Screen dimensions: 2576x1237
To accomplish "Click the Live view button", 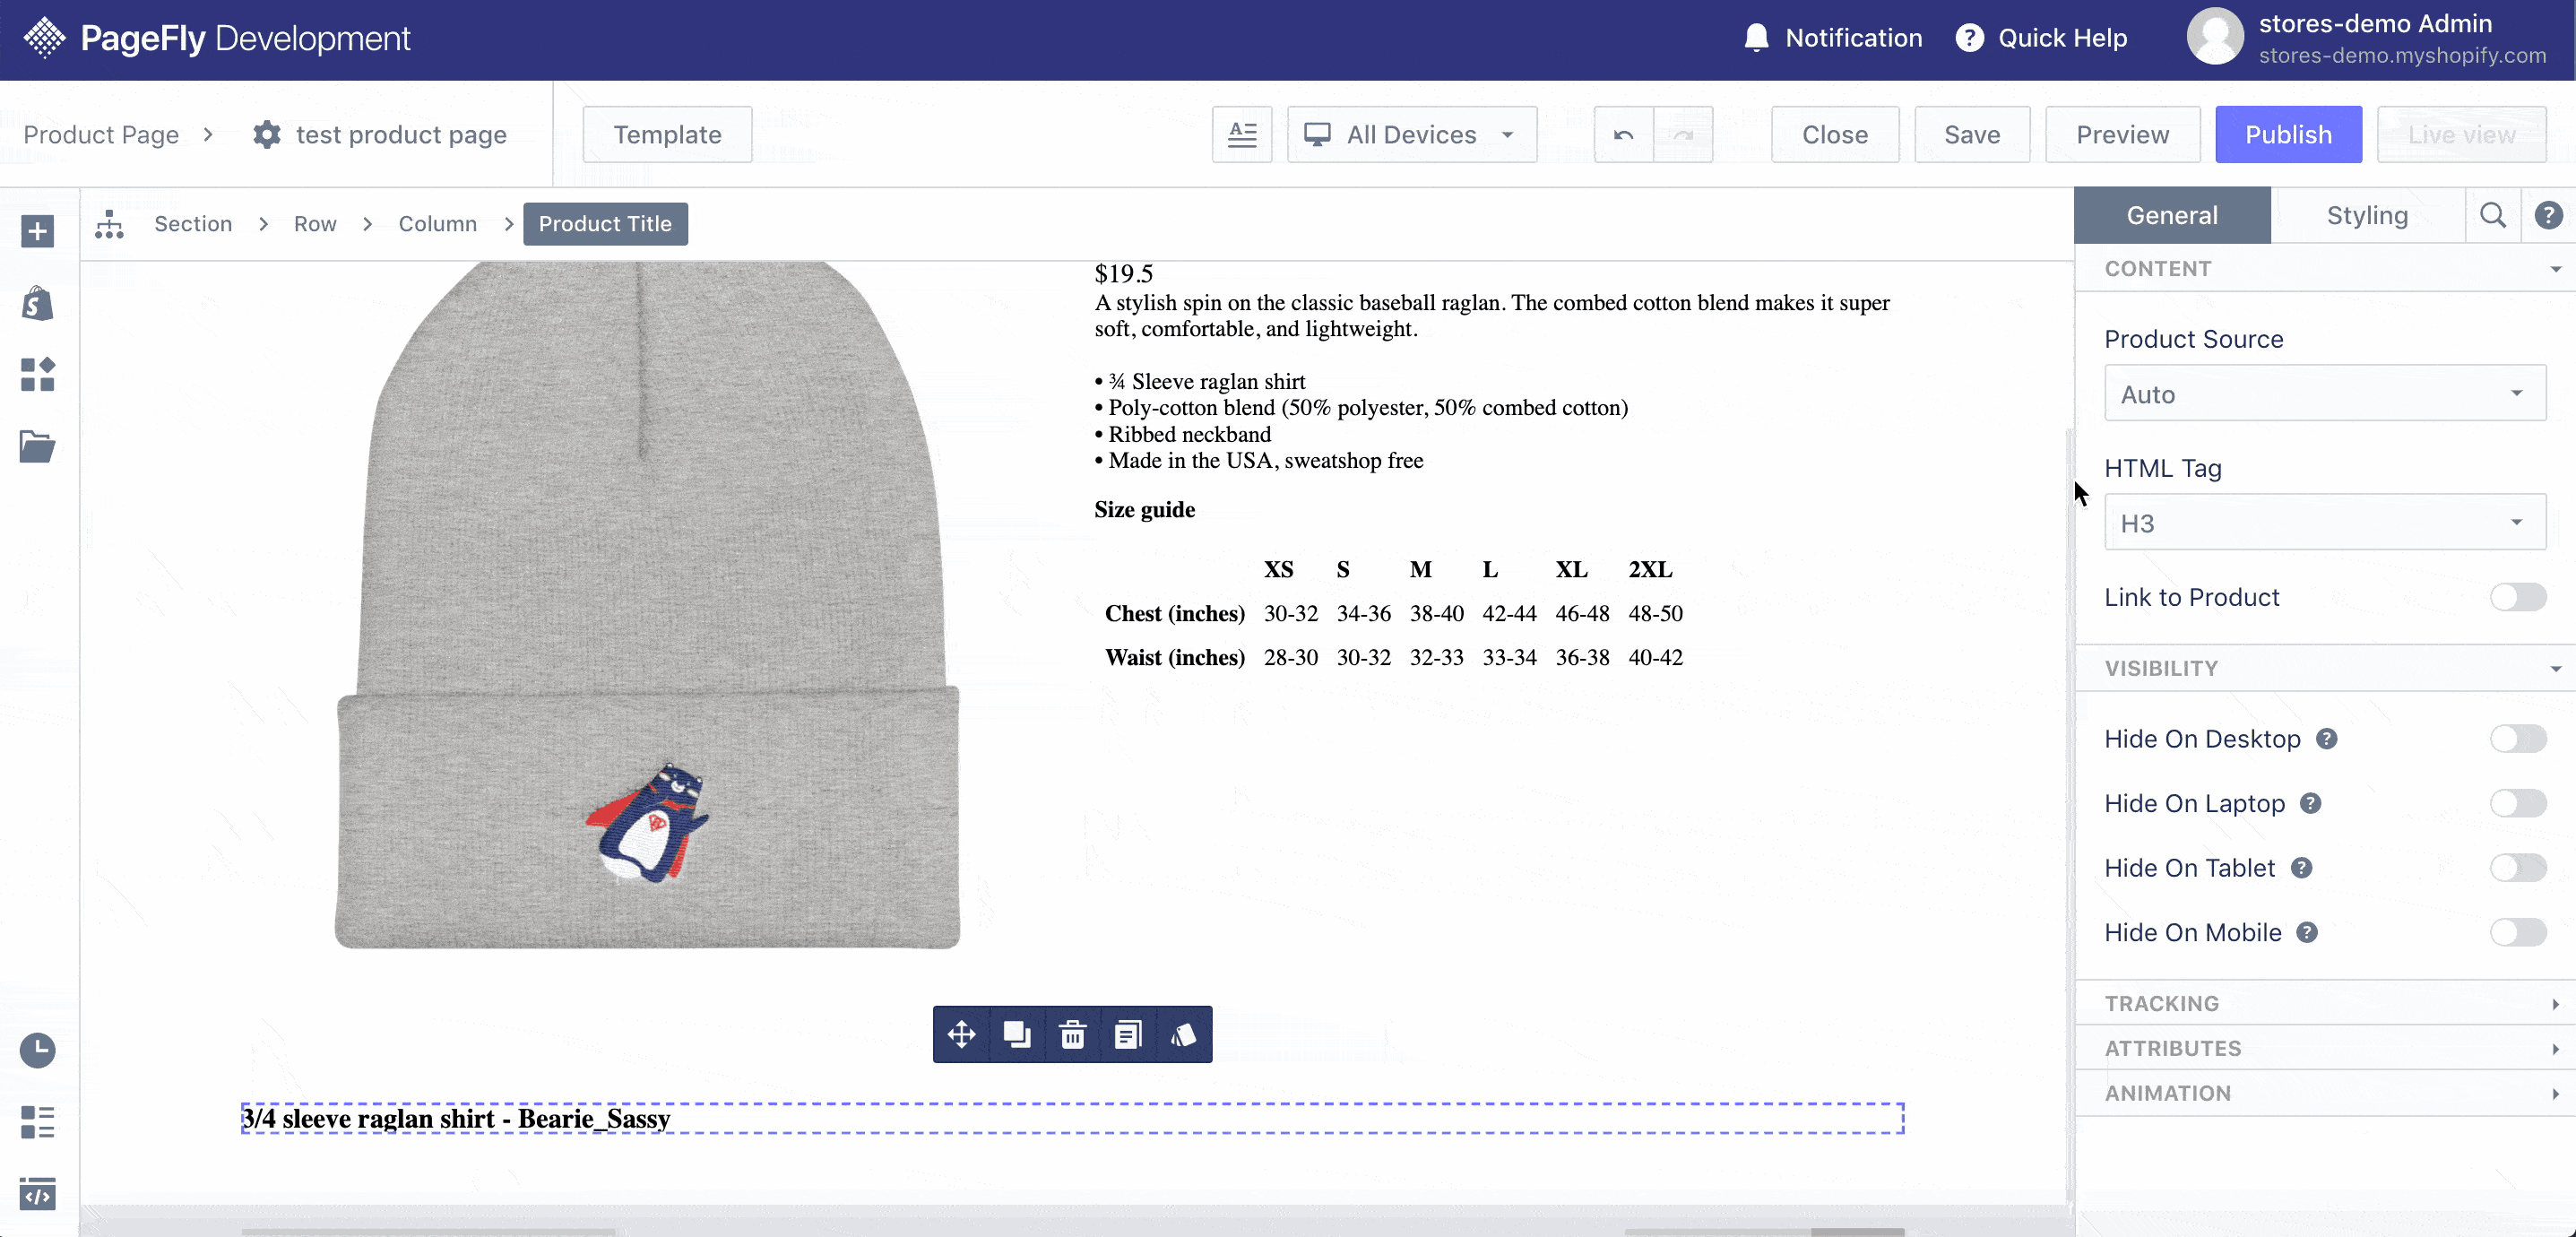I will point(2461,135).
